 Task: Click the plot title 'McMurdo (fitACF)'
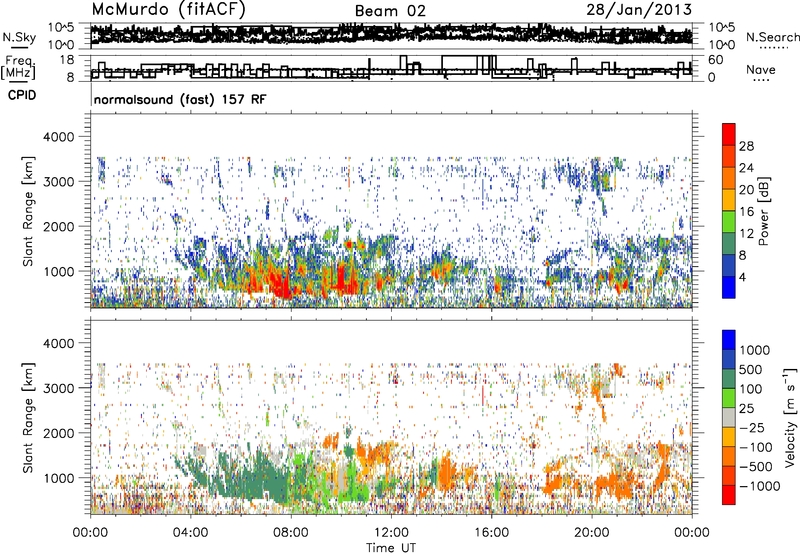click(x=168, y=9)
